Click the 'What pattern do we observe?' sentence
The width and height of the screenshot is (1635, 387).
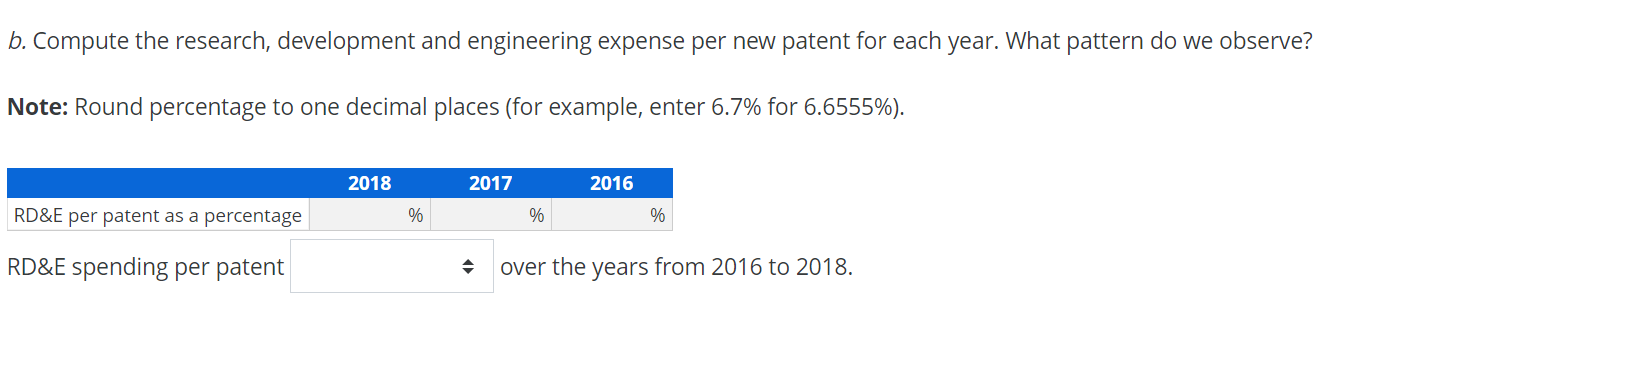click(1159, 41)
